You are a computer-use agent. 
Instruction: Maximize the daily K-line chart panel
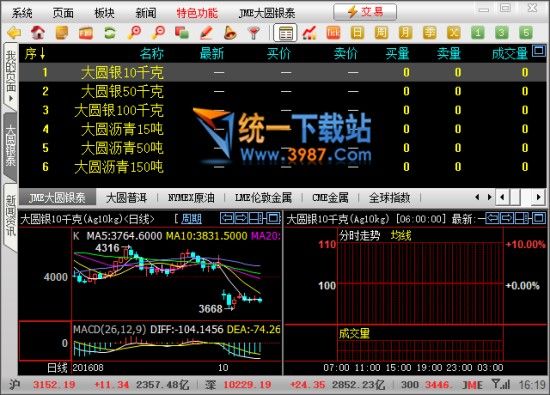[x=274, y=218]
